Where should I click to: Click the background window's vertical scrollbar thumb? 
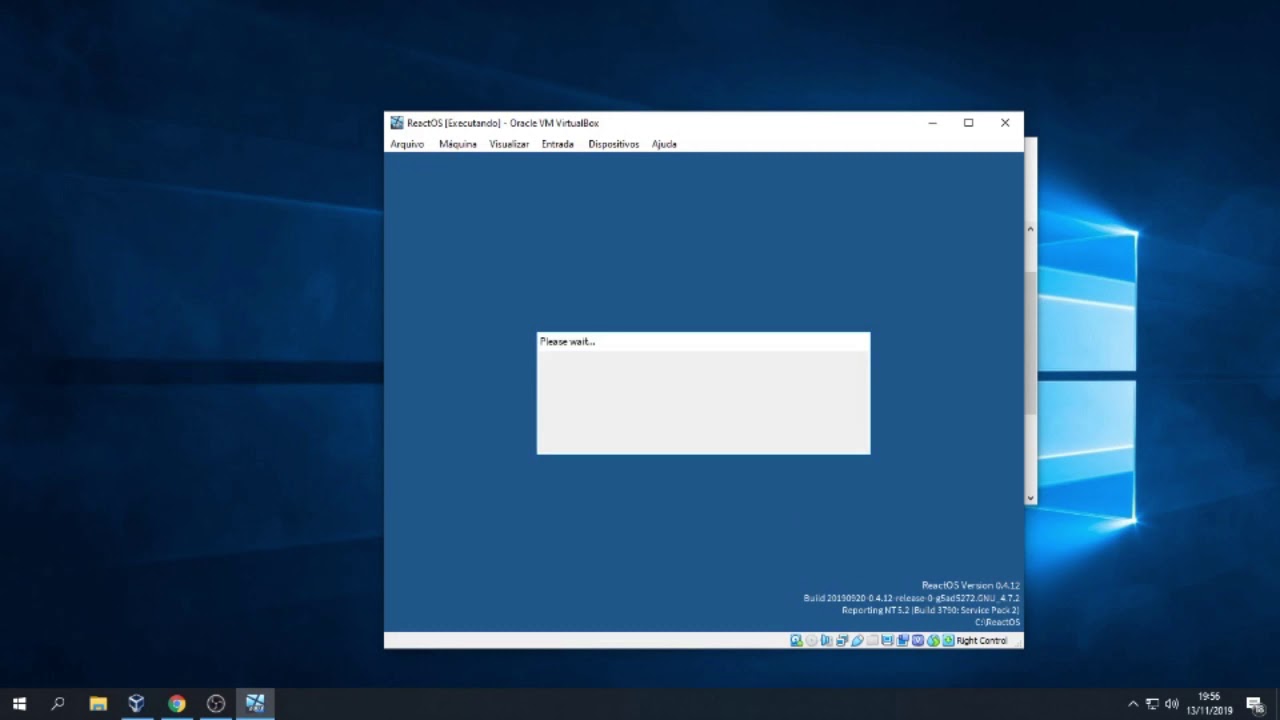click(1031, 342)
